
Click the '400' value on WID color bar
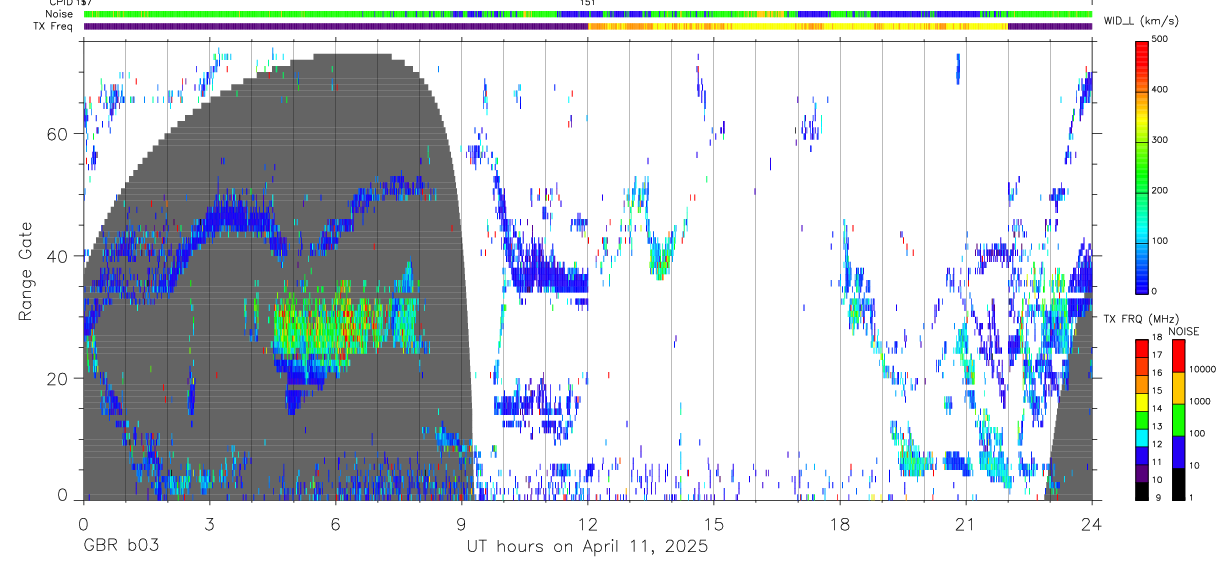[x=1160, y=90]
